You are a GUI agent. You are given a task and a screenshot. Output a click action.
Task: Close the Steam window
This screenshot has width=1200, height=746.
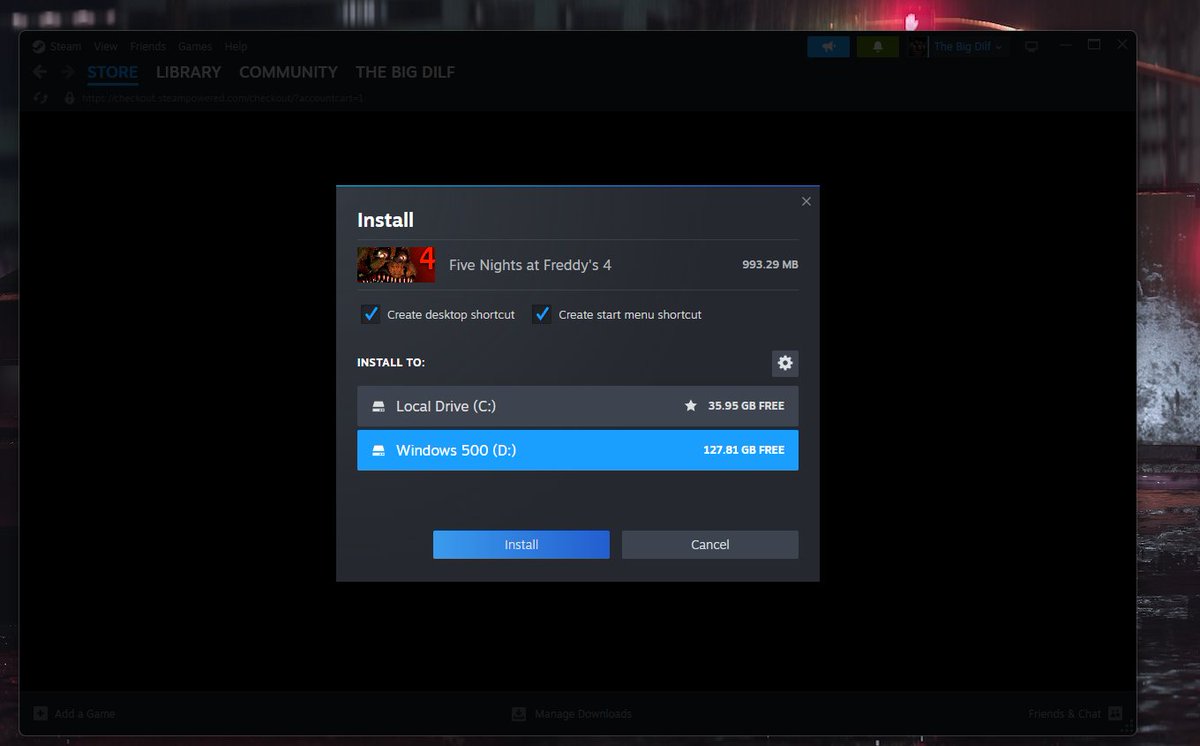pos(1123,45)
